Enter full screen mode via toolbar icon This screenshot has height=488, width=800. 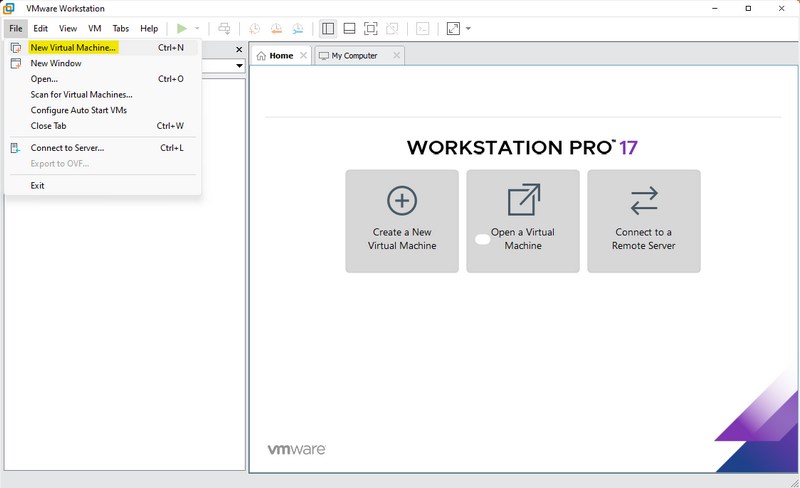click(x=371, y=29)
